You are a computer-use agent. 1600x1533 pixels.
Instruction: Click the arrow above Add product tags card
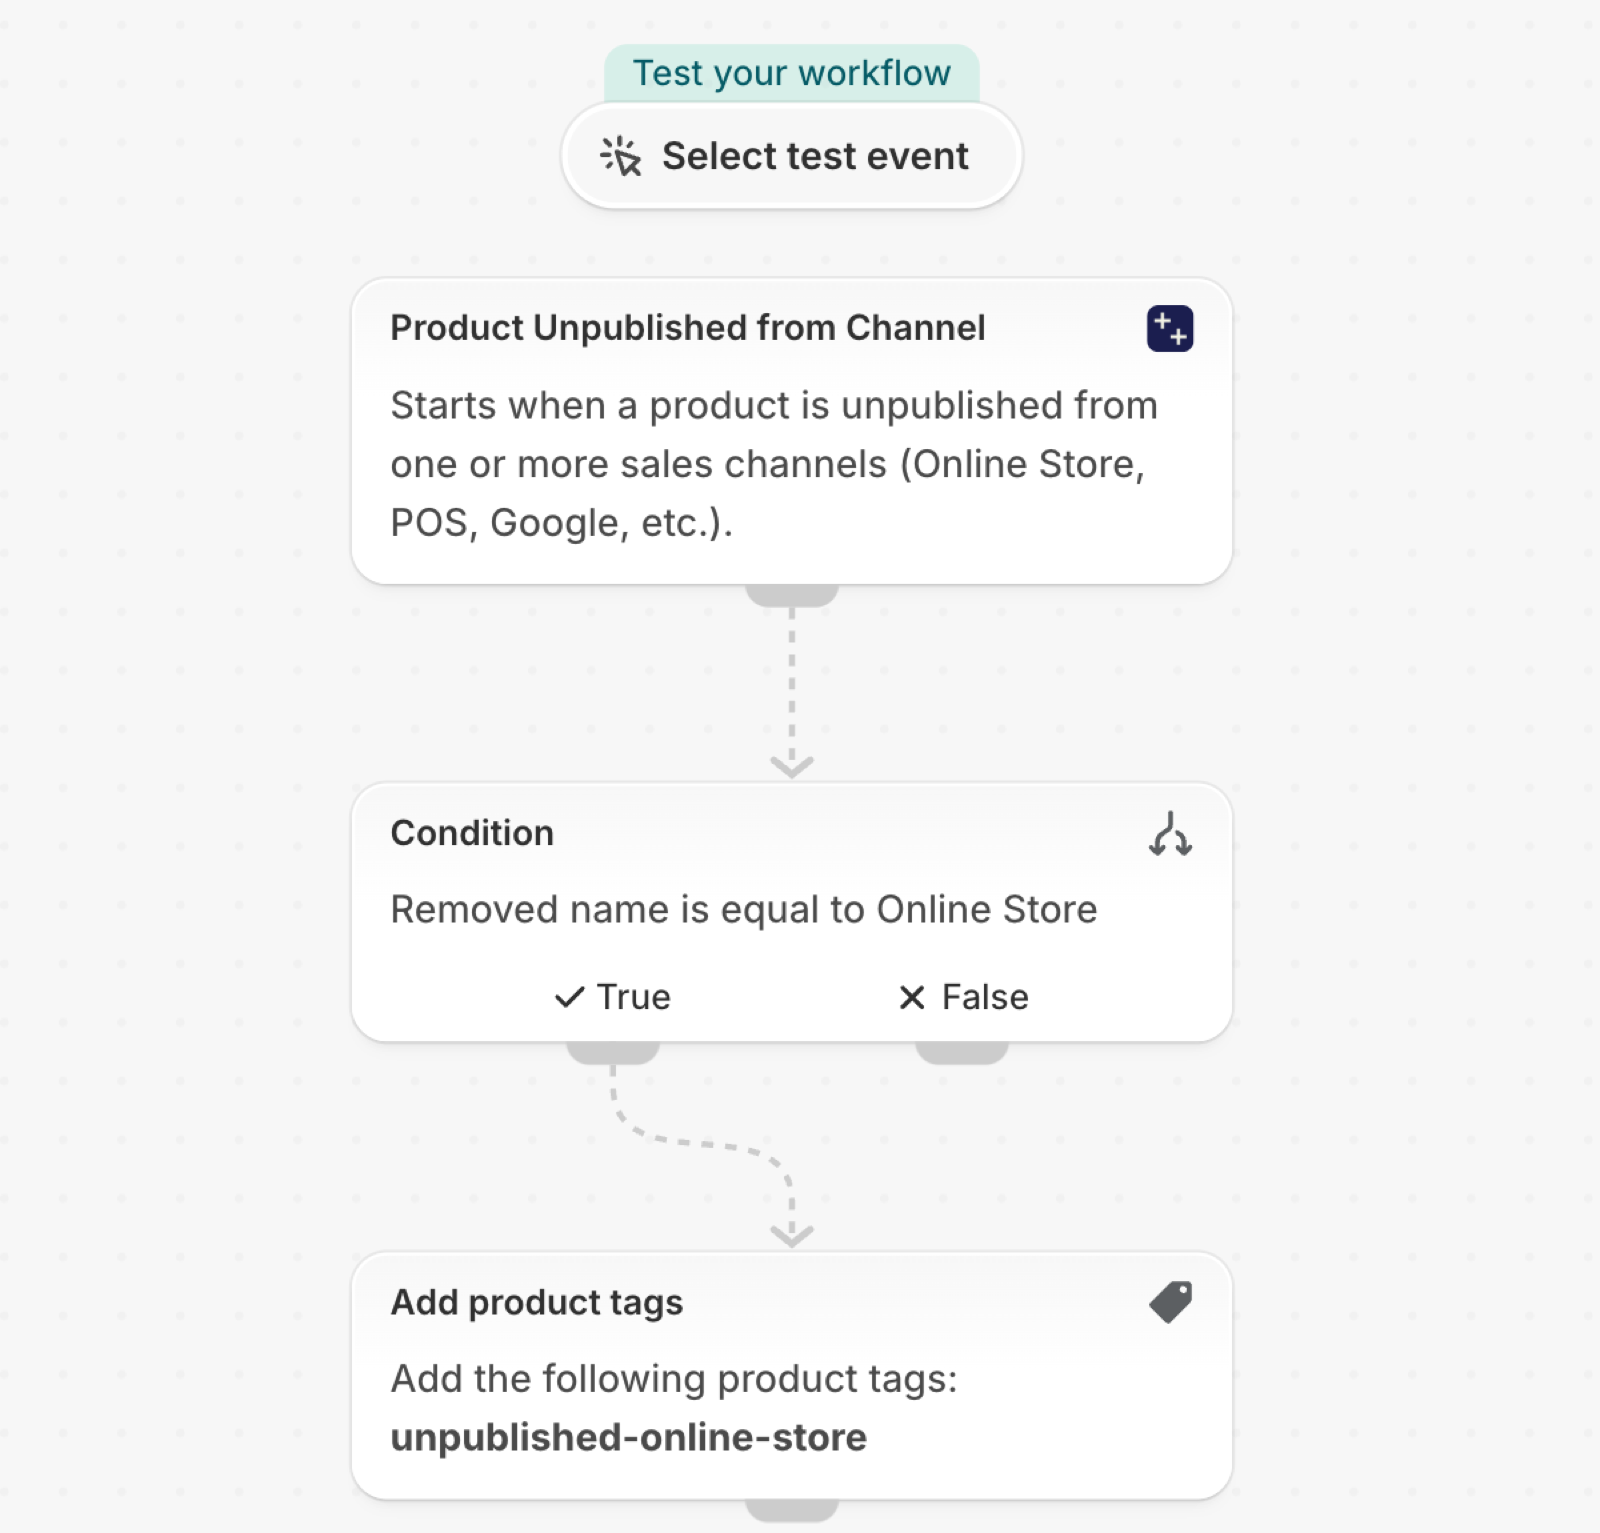(x=792, y=1235)
